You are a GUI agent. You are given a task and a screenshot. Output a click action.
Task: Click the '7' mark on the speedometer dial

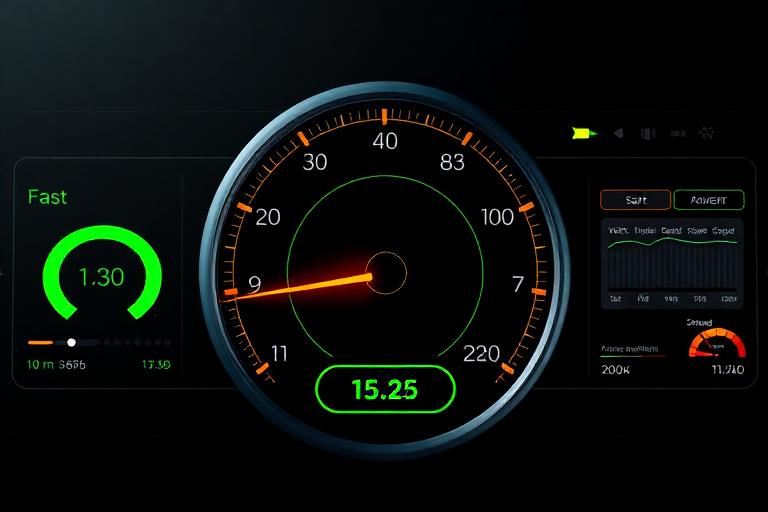518,284
